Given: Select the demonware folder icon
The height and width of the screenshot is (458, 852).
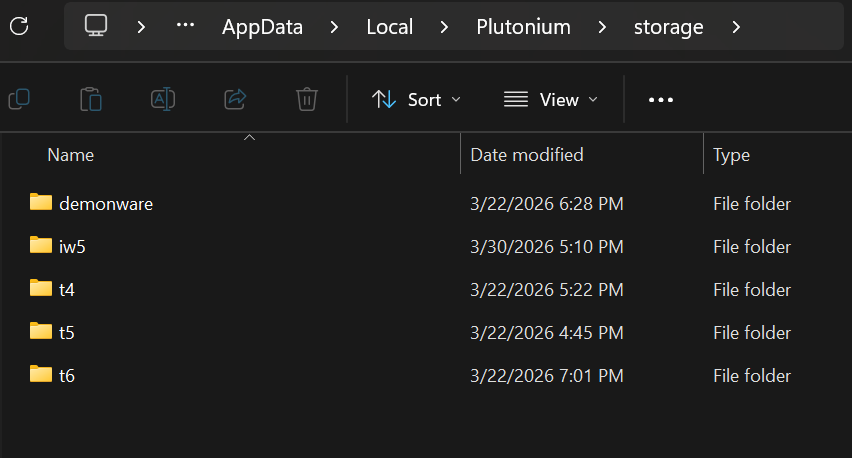Looking at the screenshot, I should pyautogui.click(x=41, y=202).
